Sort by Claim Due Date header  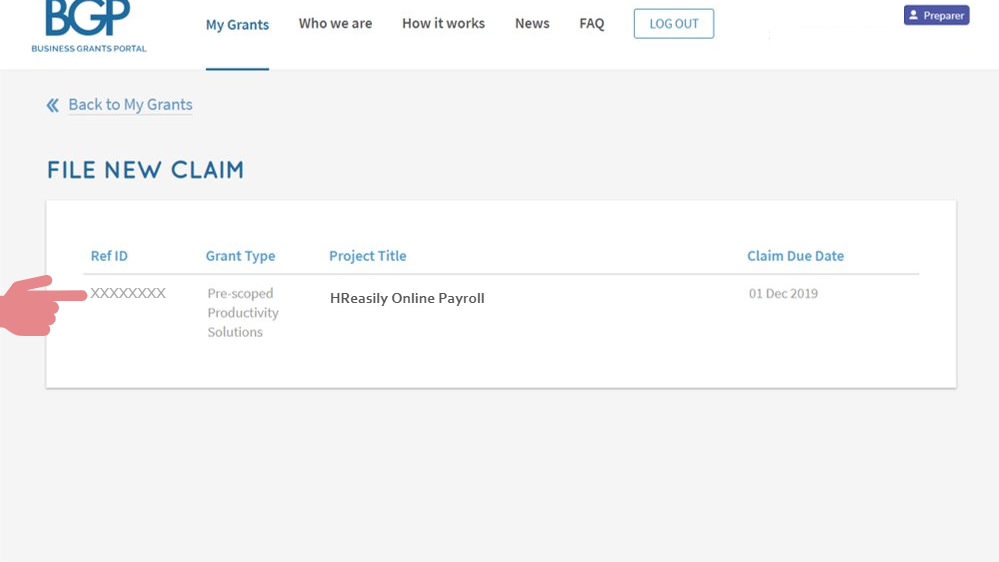point(795,256)
